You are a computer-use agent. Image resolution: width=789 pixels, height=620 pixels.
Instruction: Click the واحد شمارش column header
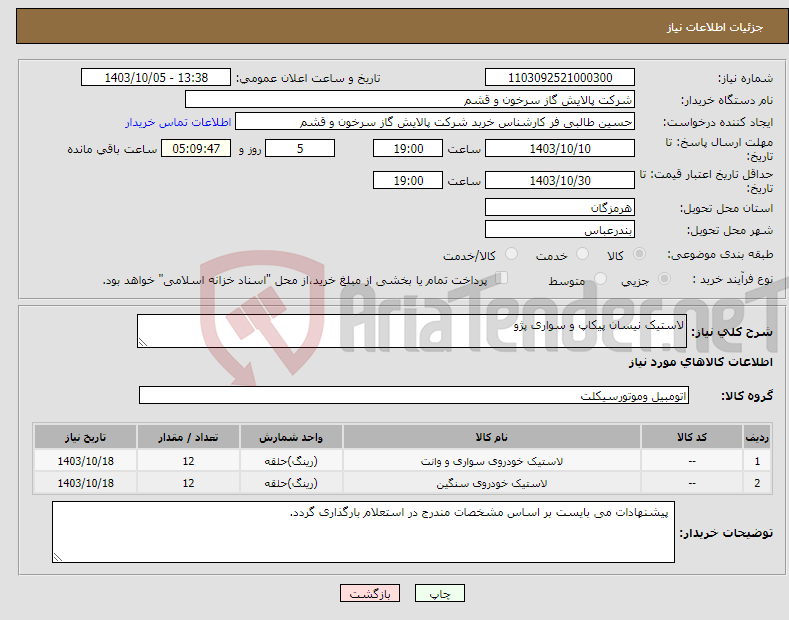tap(291, 437)
